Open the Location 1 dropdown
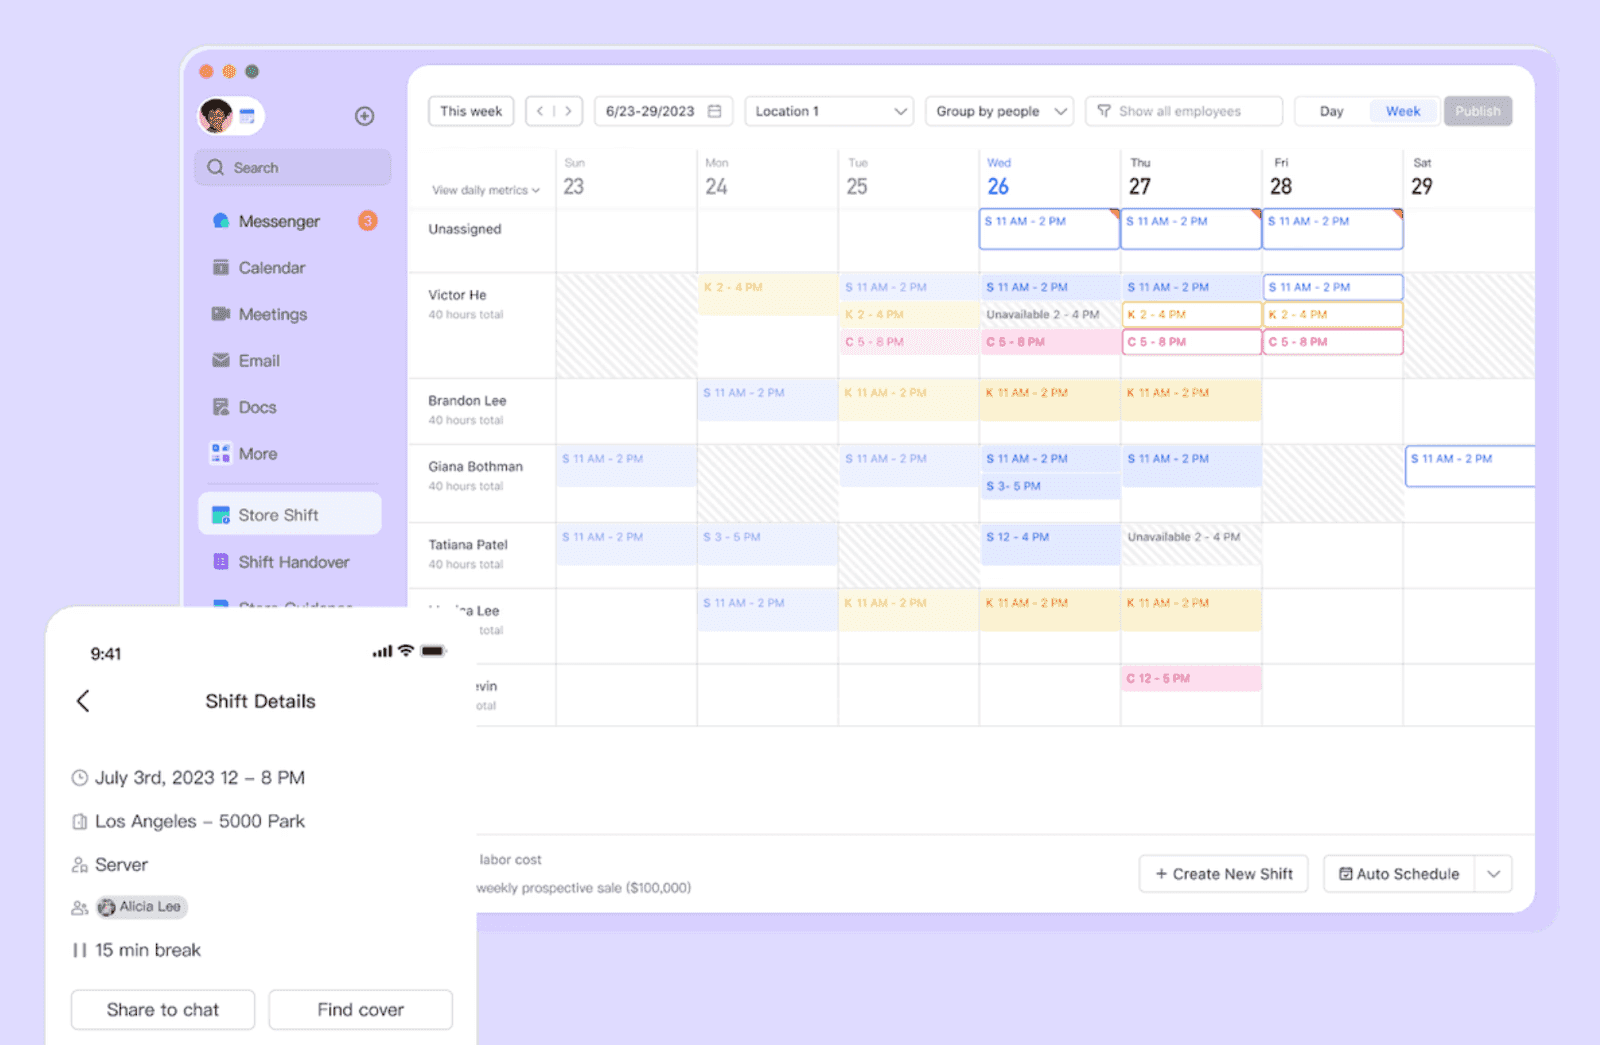The height and width of the screenshot is (1045, 1600). tap(828, 111)
